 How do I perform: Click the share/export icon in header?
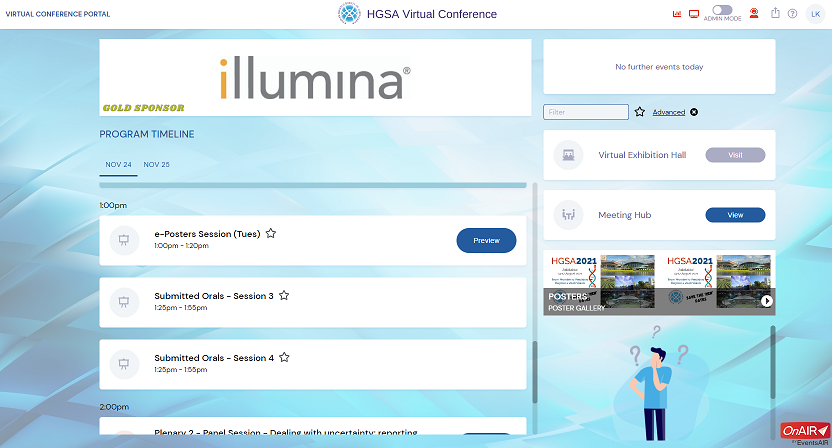pos(775,13)
